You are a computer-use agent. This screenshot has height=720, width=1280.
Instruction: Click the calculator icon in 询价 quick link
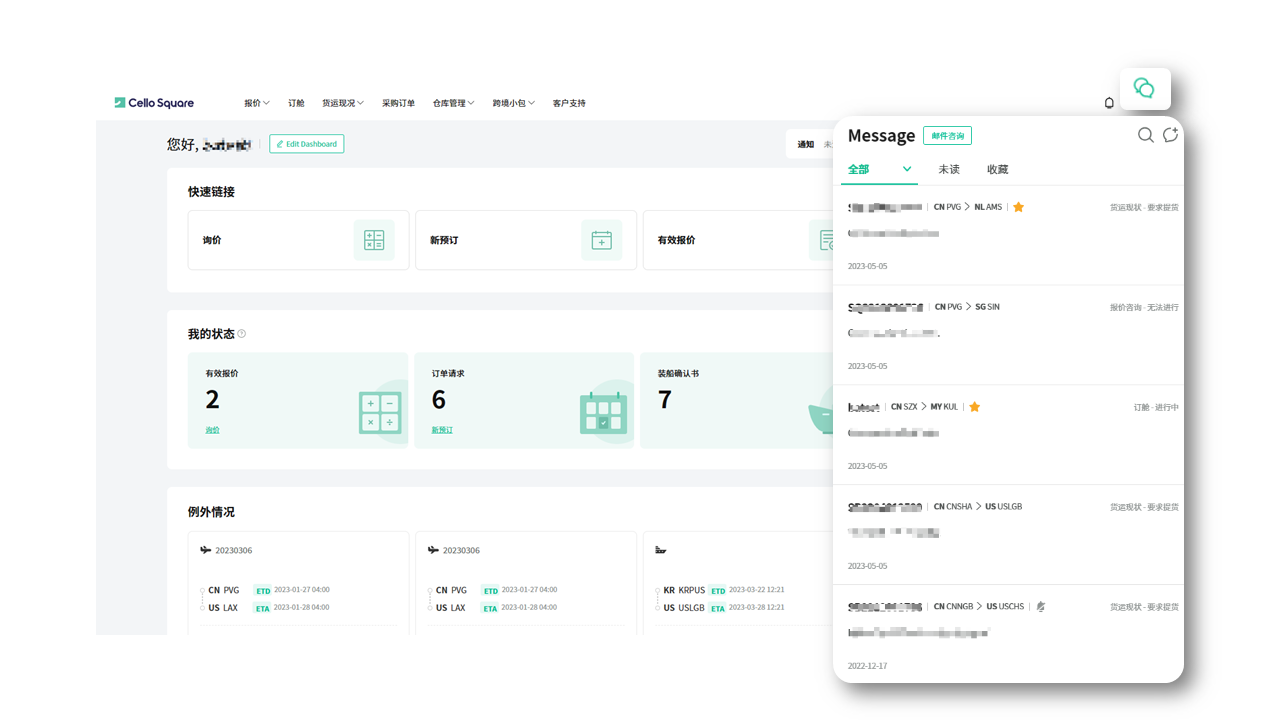tap(374, 240)
